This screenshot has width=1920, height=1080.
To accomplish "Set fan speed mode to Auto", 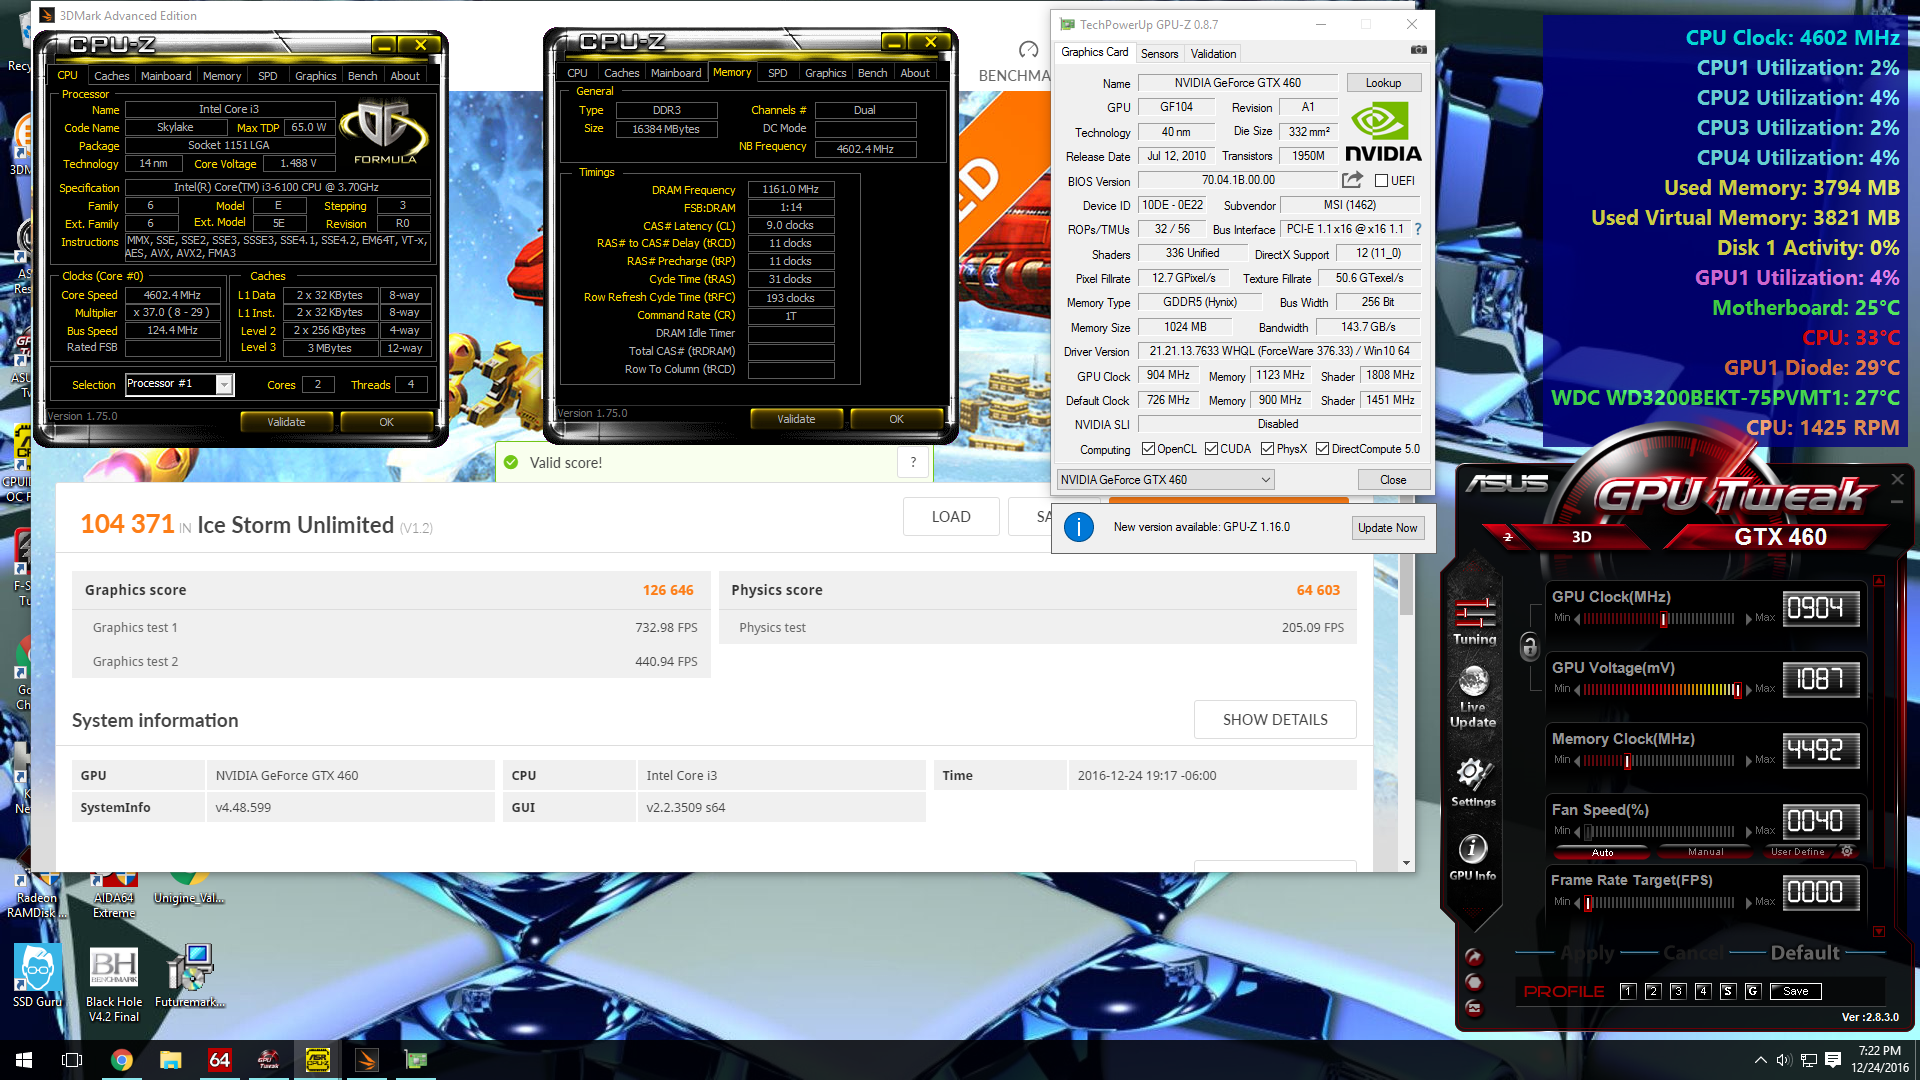I will (1602, 852).
